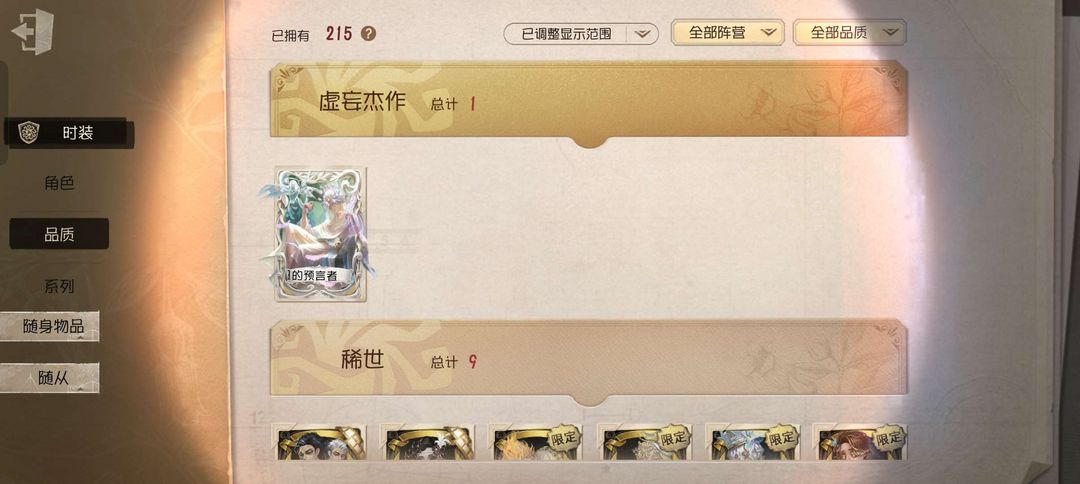
Task: Select the second 稀世 costume thumbnail
Action: coord(429,443)
